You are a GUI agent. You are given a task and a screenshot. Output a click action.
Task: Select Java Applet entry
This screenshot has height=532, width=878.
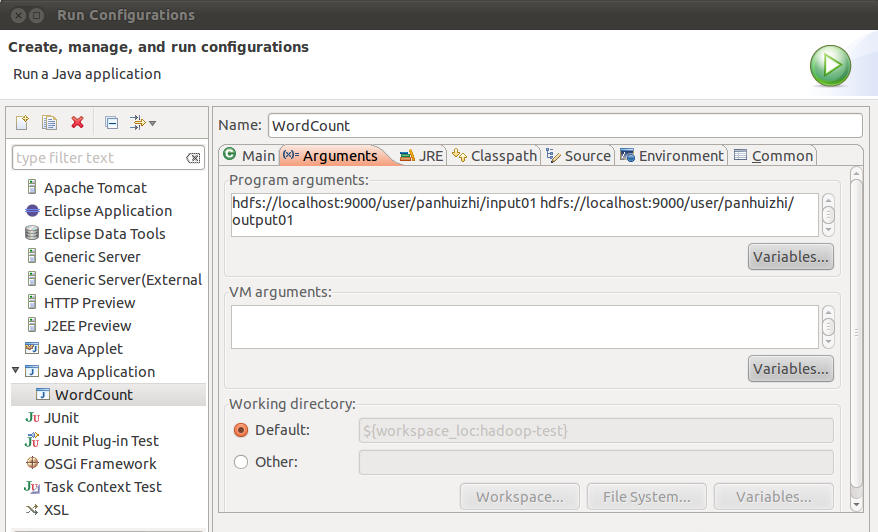tap(83, 348)
